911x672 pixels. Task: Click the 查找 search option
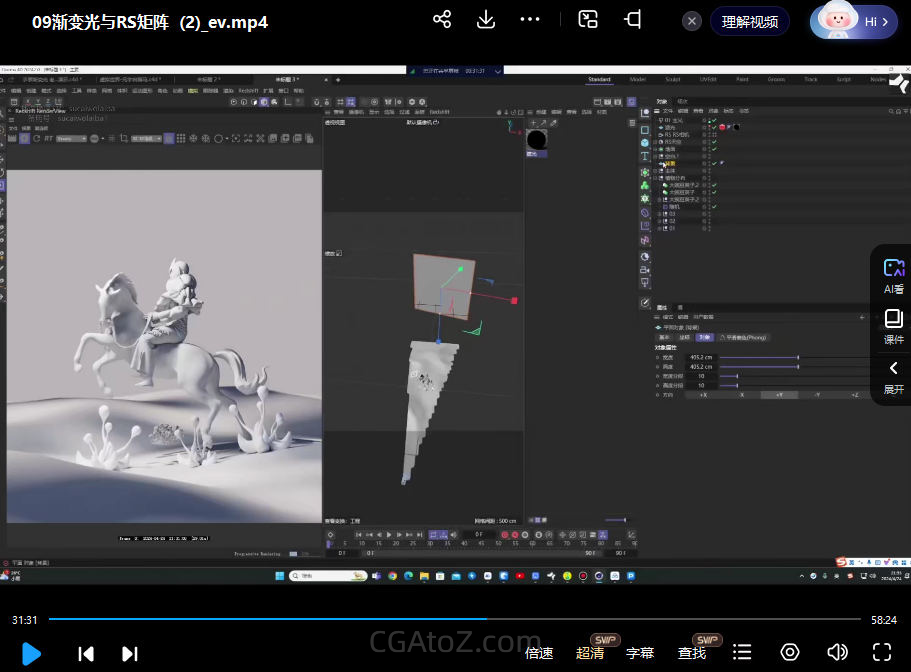pos(692,653)
